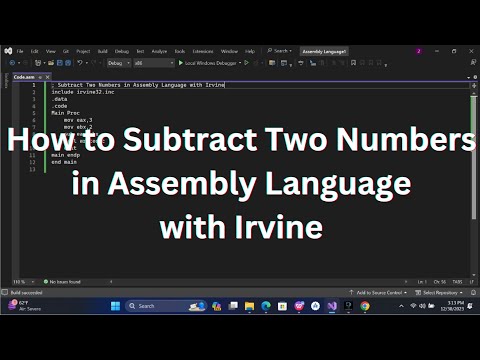Click the Search box in title bar
The width and height of the screenshot is (480, 360).
tap(279, 51)
